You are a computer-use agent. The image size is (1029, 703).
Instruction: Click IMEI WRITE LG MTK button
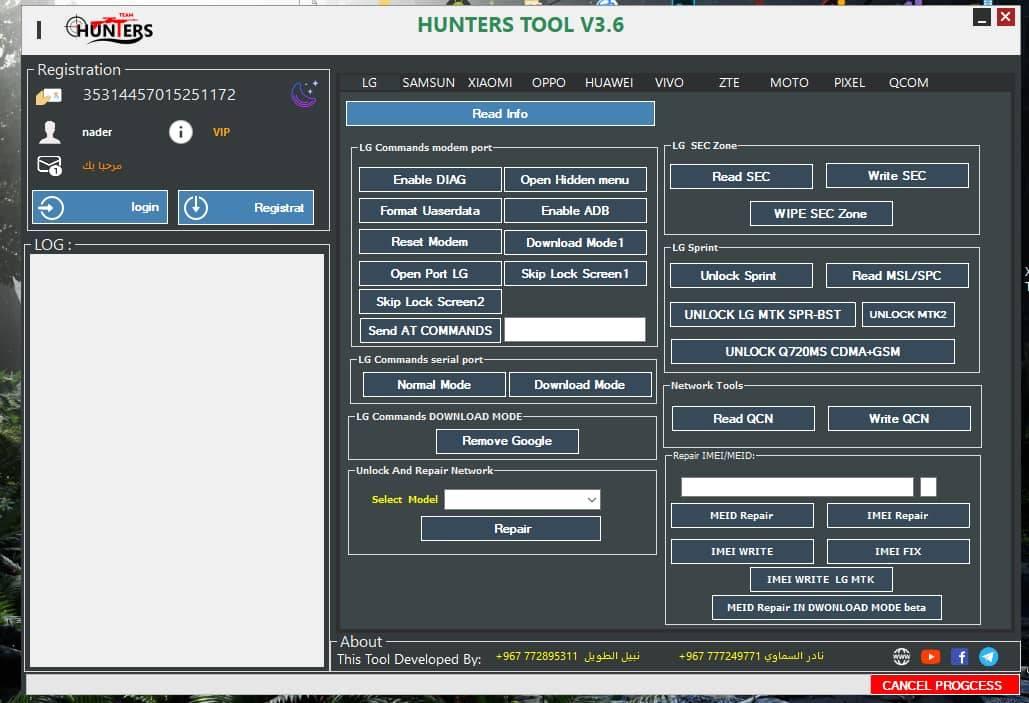point(821,580)
